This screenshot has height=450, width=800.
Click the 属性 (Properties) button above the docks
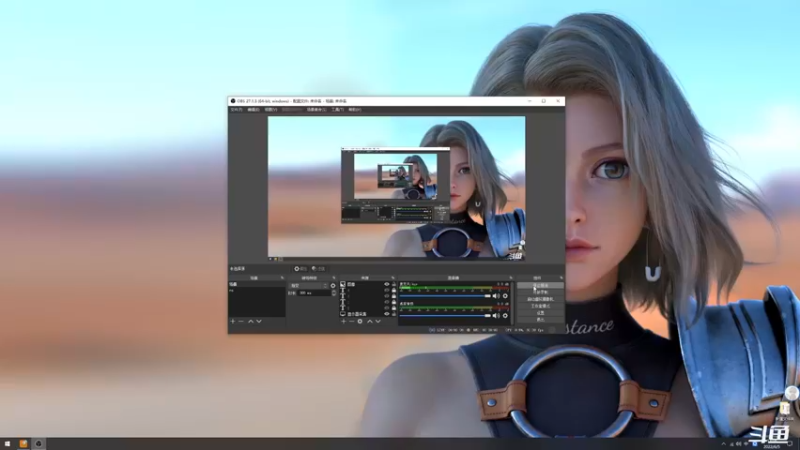301,269
